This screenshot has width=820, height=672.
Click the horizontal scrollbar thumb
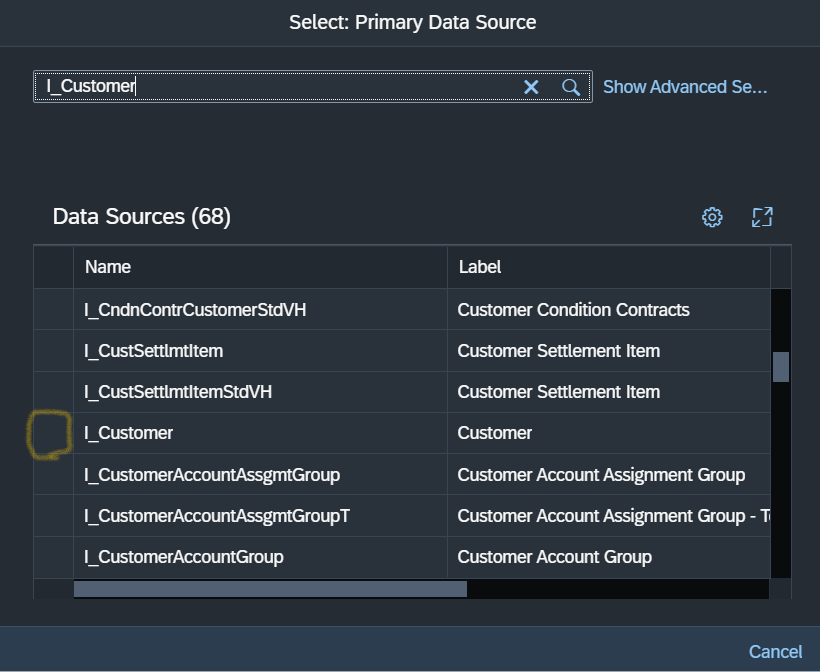(270, 589)
